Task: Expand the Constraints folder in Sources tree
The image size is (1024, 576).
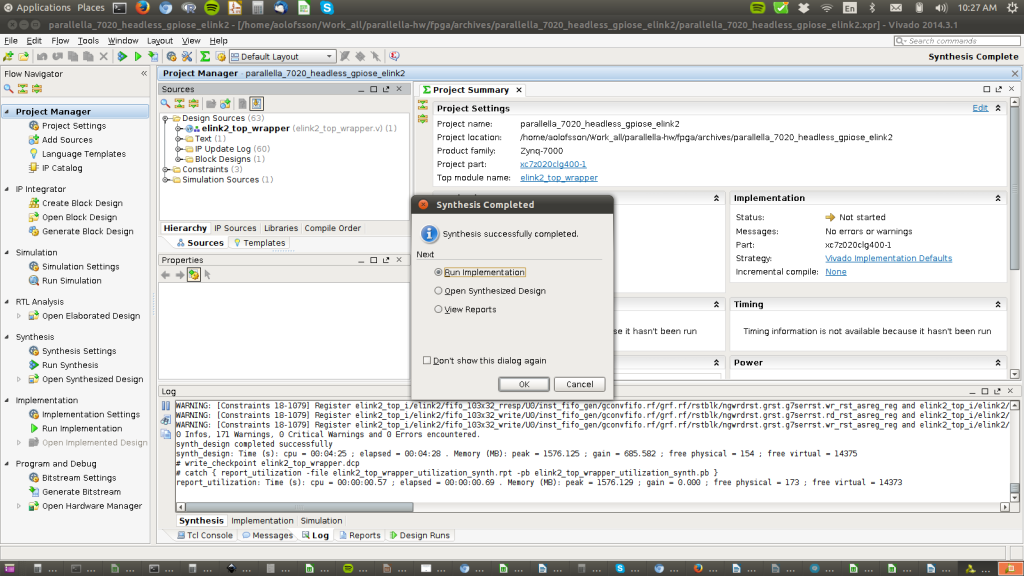Action: coord(166,170)
